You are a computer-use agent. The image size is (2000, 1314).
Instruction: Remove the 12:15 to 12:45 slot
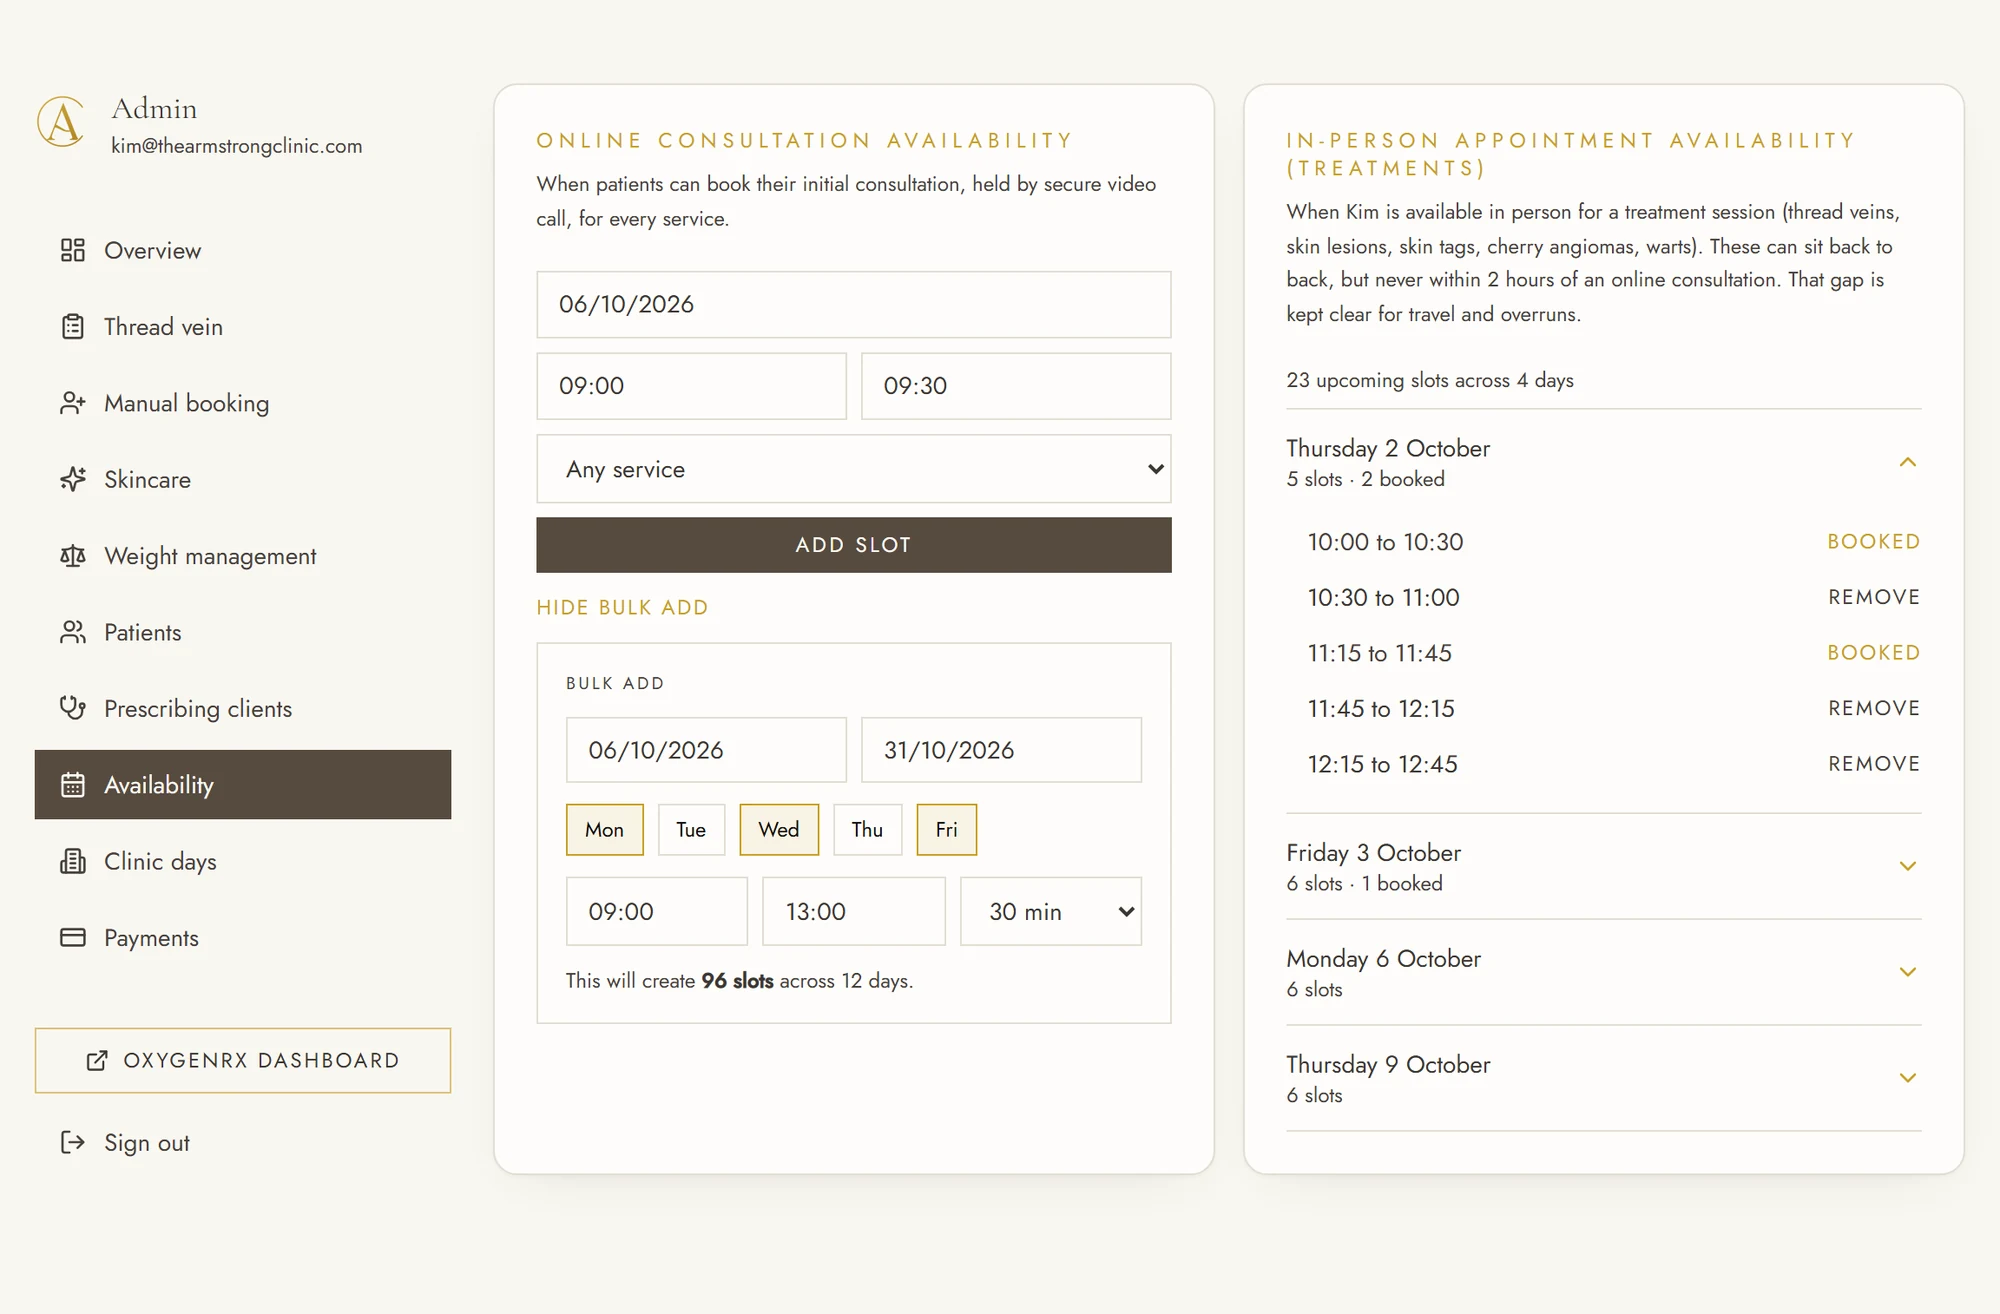click(x=1874, y=764)
